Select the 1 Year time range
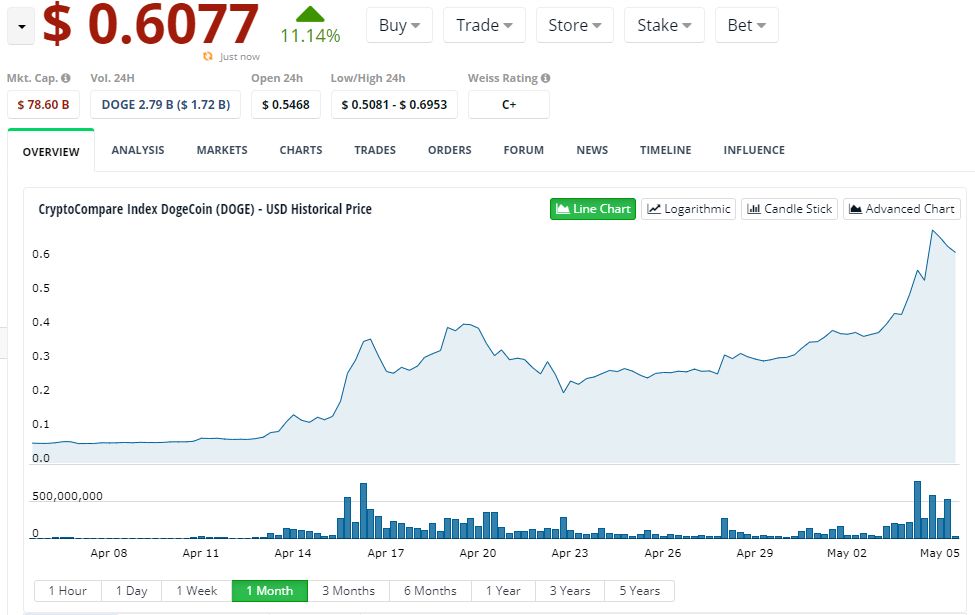 coord(503,591)
